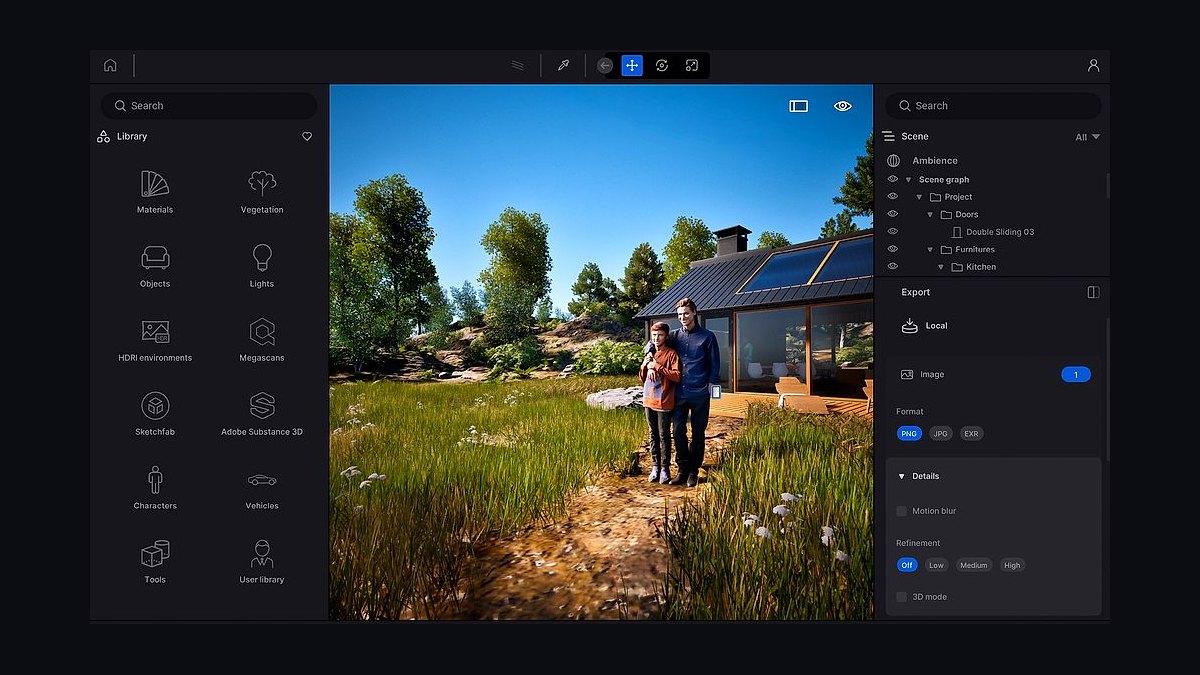
Task: Click the Export panel title text
Action: click(x=916, y=292)
